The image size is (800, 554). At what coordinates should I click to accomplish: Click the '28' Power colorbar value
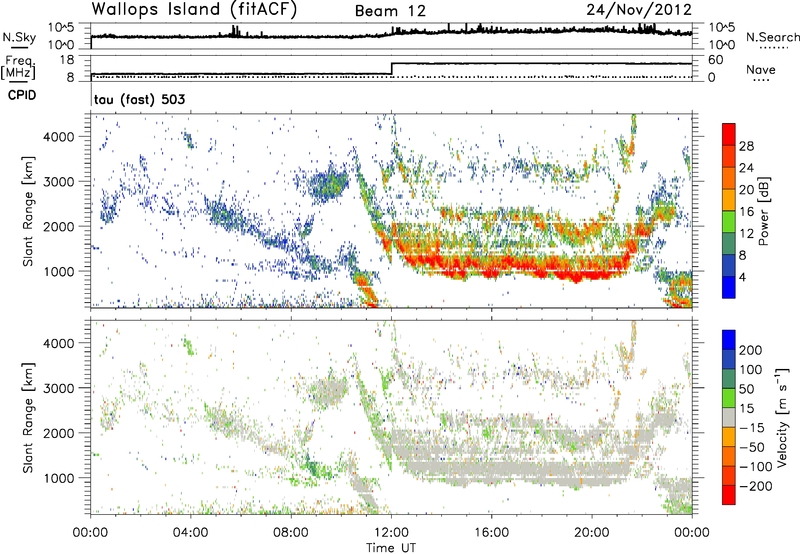[746, 146]
